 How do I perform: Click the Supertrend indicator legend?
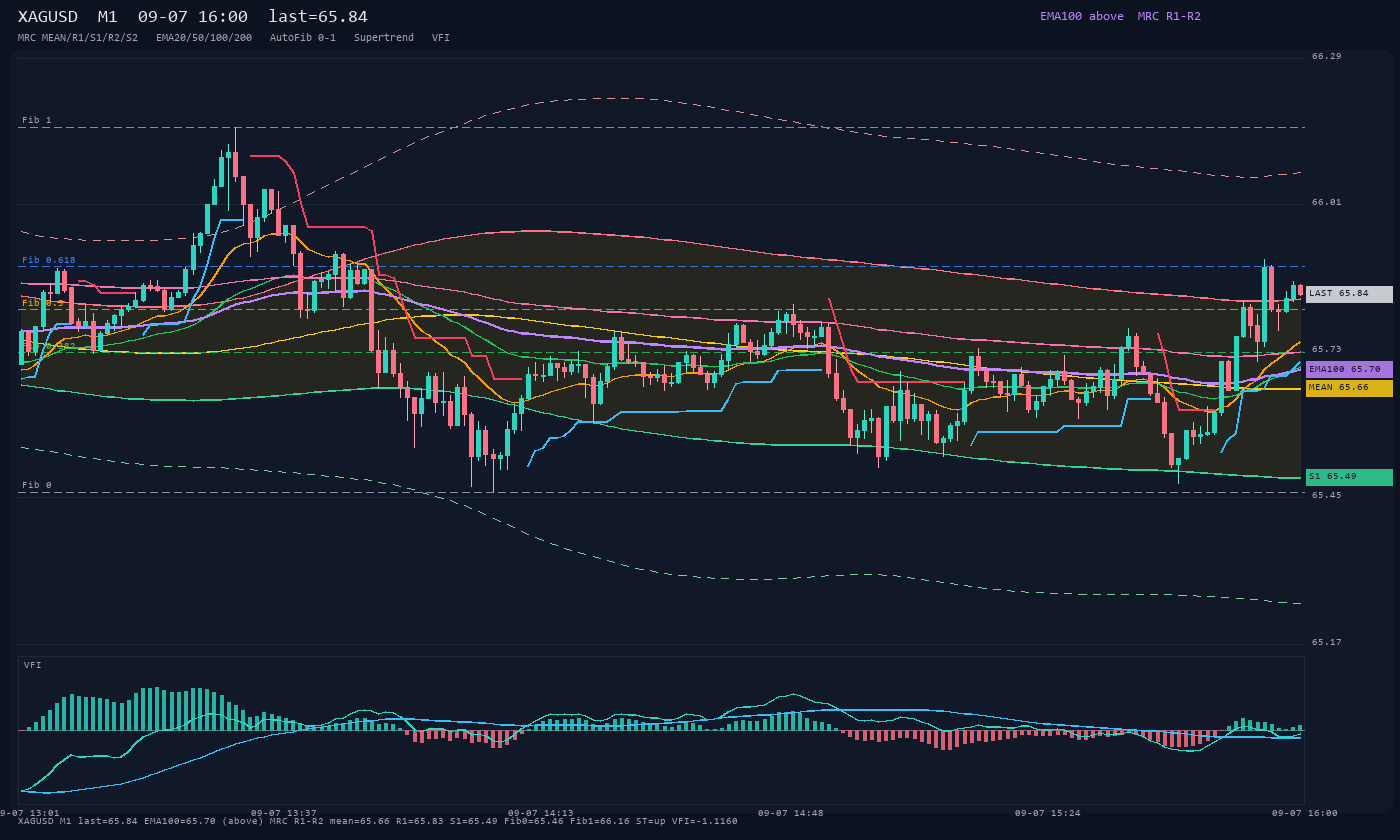pyautogui.click(x=384, y=38)
